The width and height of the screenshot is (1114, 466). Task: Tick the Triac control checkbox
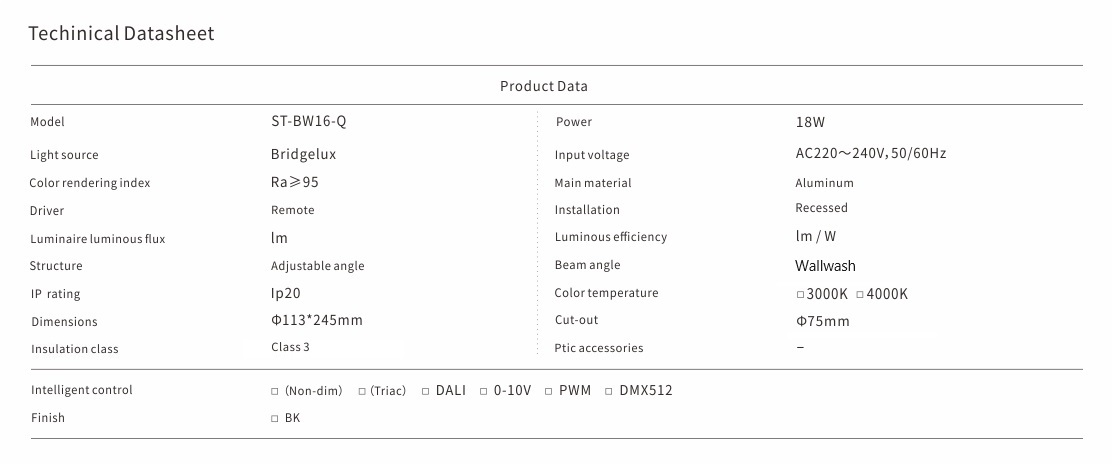click(362, 391)
